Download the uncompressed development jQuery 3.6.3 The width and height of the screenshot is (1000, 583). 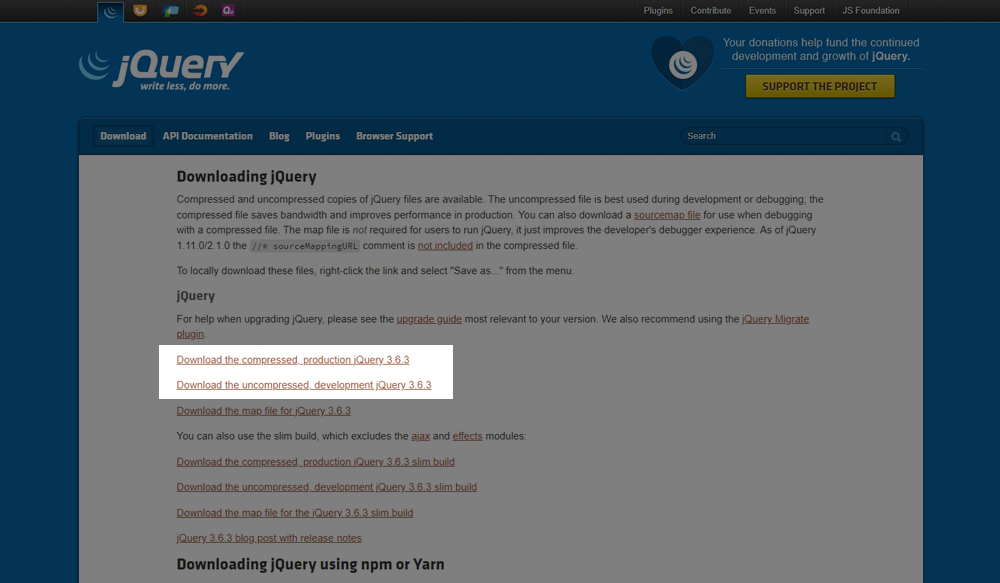coord(304,385)
